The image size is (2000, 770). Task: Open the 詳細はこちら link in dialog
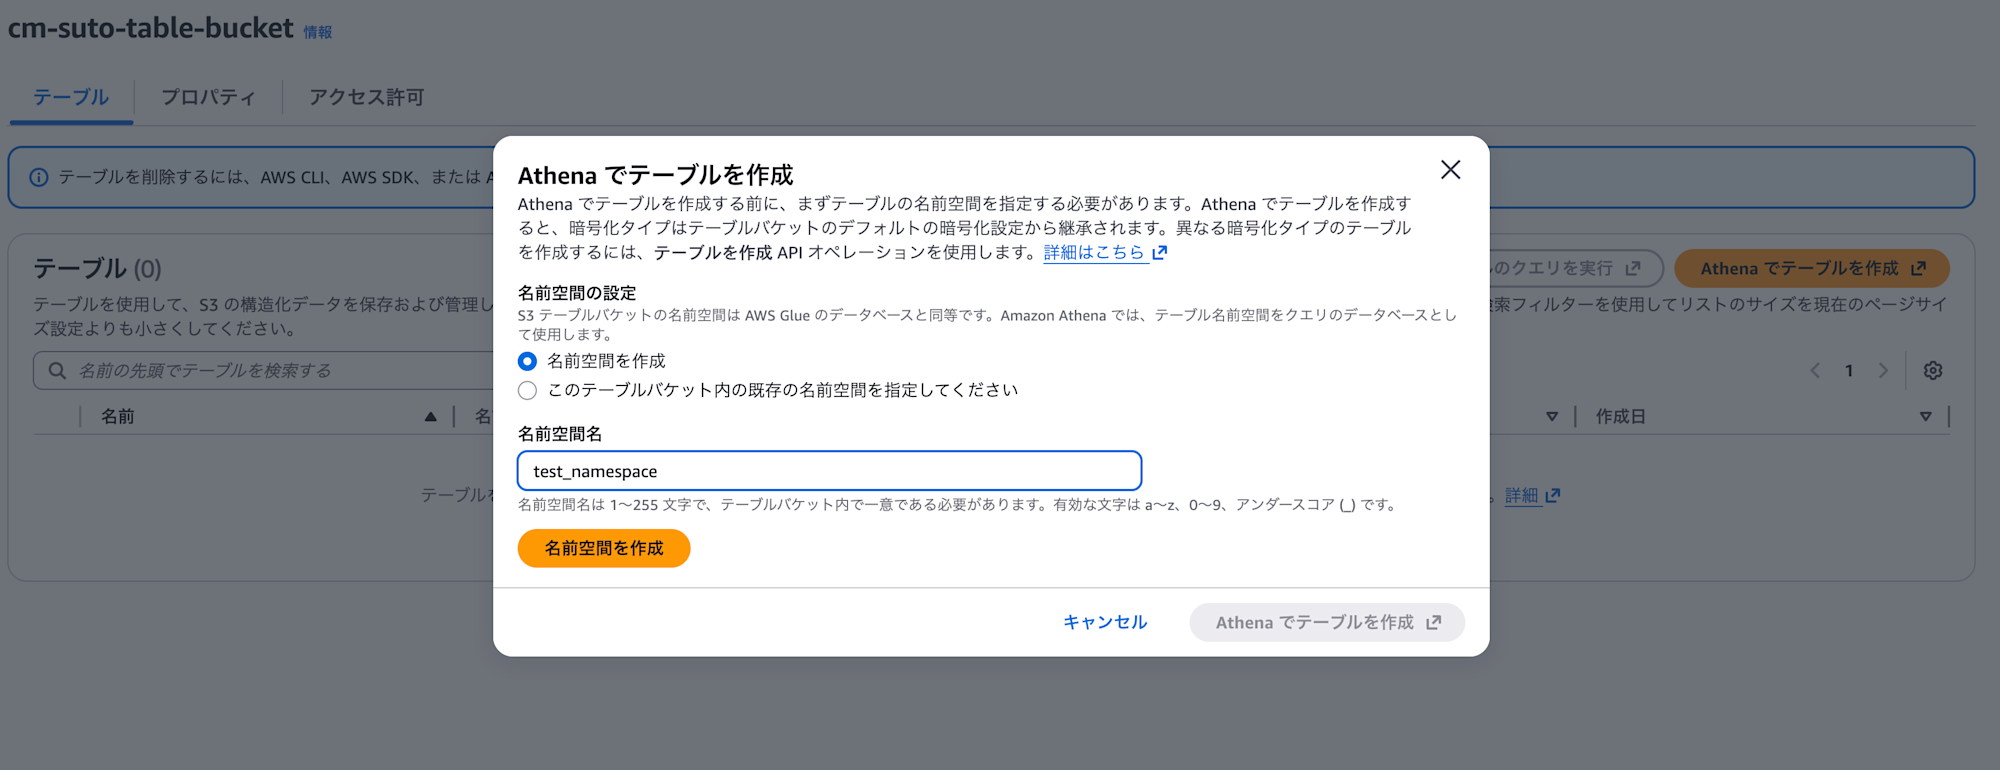[x=1094, y=252]
